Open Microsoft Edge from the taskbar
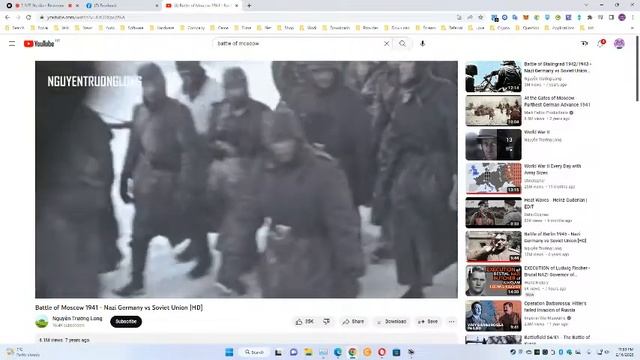The image size is (640, 360). coord(338,352)
